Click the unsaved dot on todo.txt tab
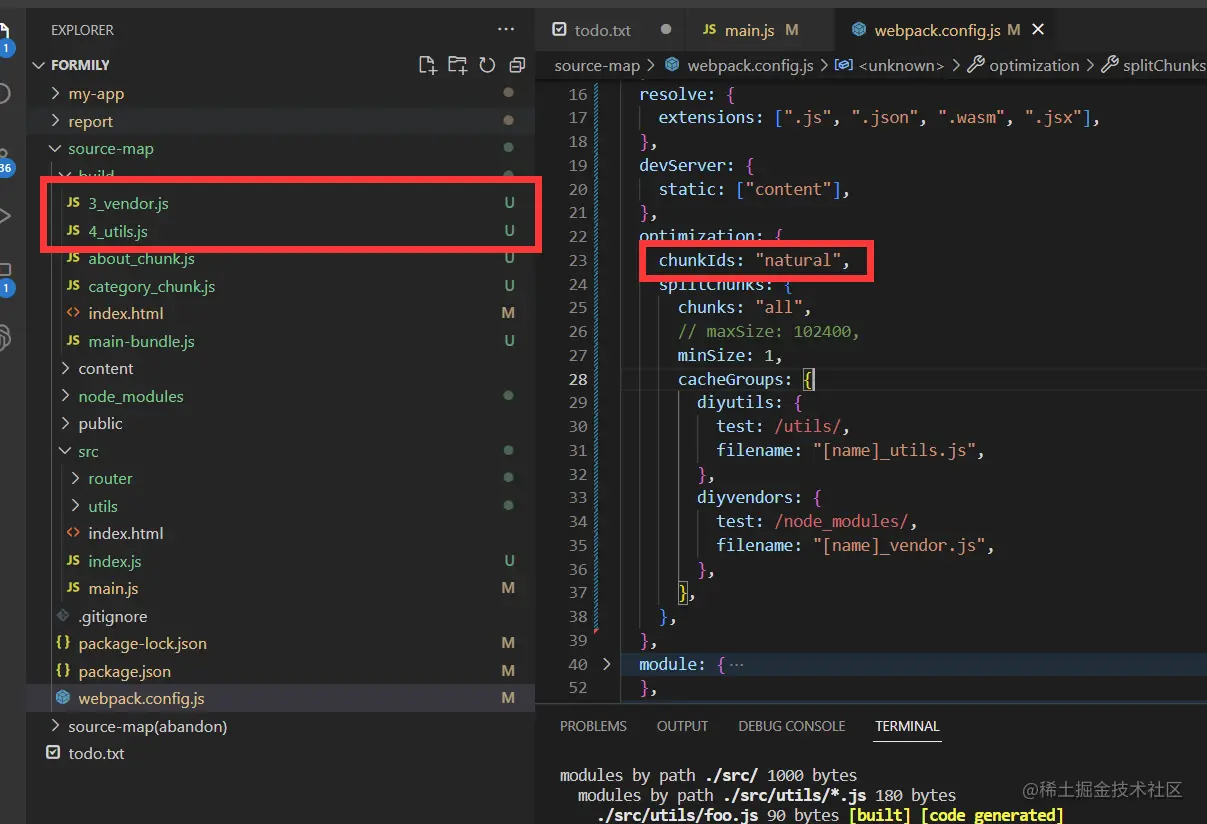Viewport: 1207px width, 824px height. pos(666,30)
